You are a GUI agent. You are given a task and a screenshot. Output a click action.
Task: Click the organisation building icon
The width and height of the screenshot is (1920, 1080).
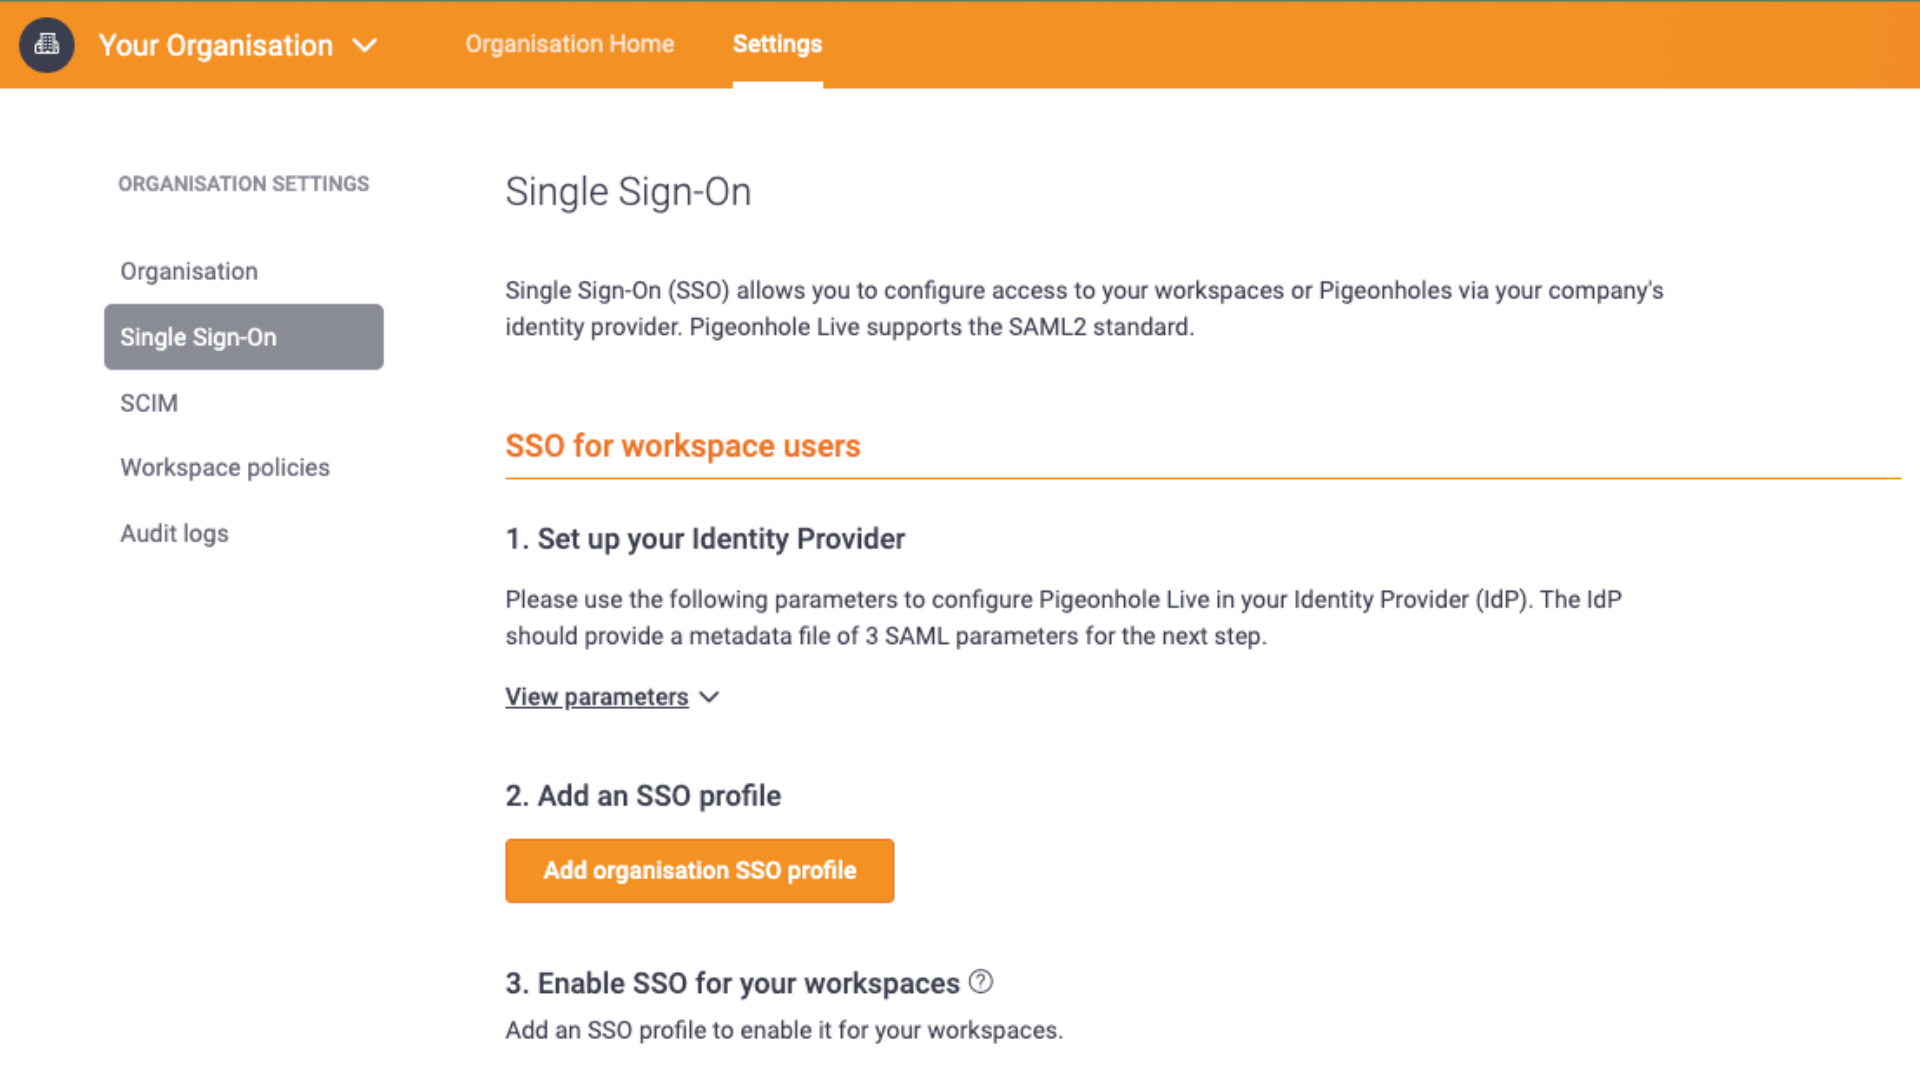point(46,45)
